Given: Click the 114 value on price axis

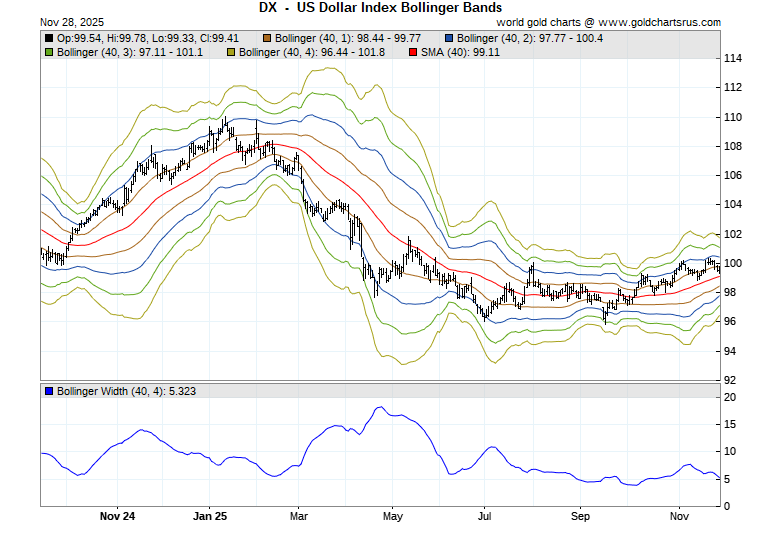Looking at the screenshot, I should click(x=732, y=59).
